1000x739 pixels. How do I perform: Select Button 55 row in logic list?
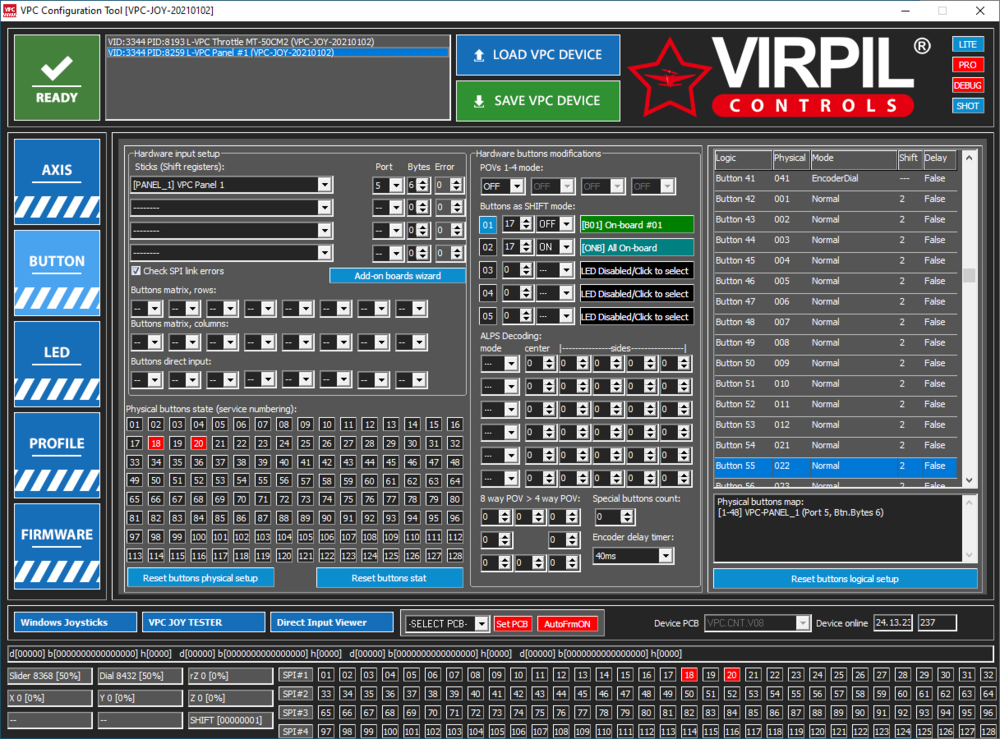coord(835,466)
